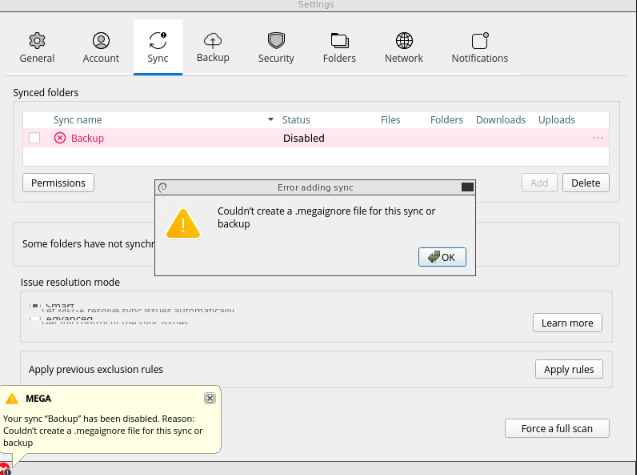This screenshot has width=637, height=475.
Task: Click the warning triangle in the error dialog
Action: click(x=183, y=223)
